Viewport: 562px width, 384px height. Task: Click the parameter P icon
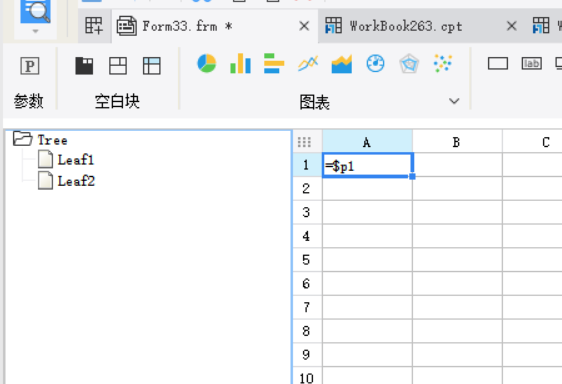(x=30, y=66)
